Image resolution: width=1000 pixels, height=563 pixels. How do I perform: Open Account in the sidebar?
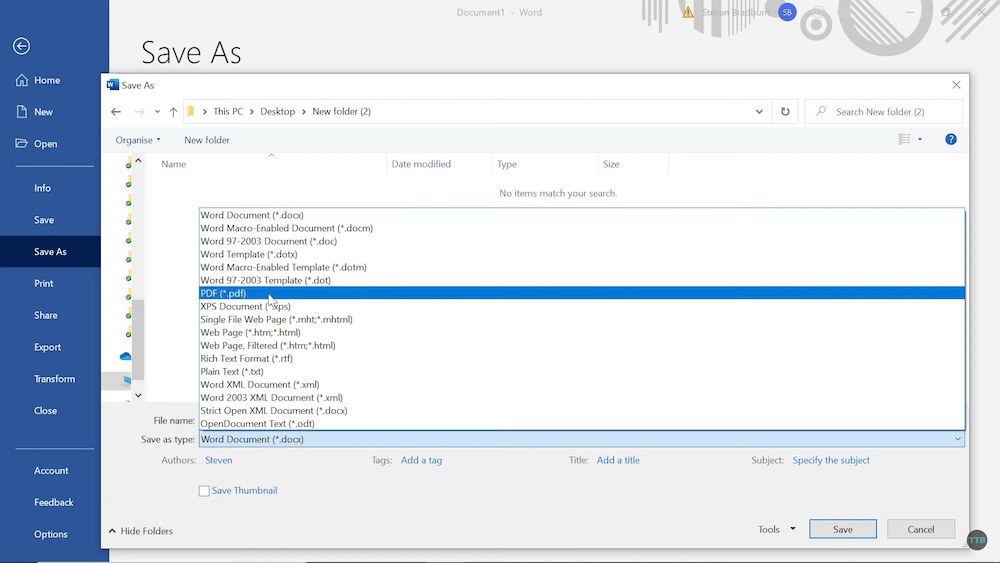(x=50, y=471)
